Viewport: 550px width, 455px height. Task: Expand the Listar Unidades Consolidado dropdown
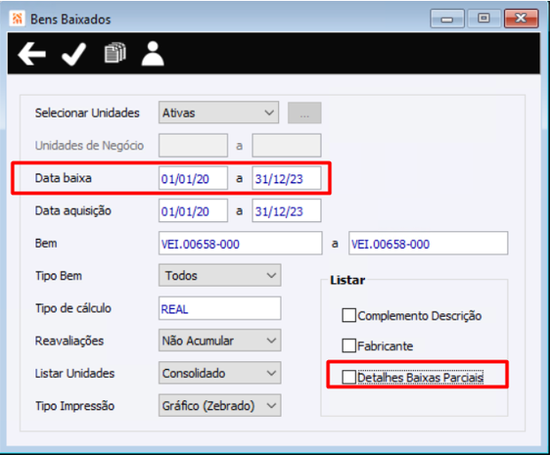point(220,373)
